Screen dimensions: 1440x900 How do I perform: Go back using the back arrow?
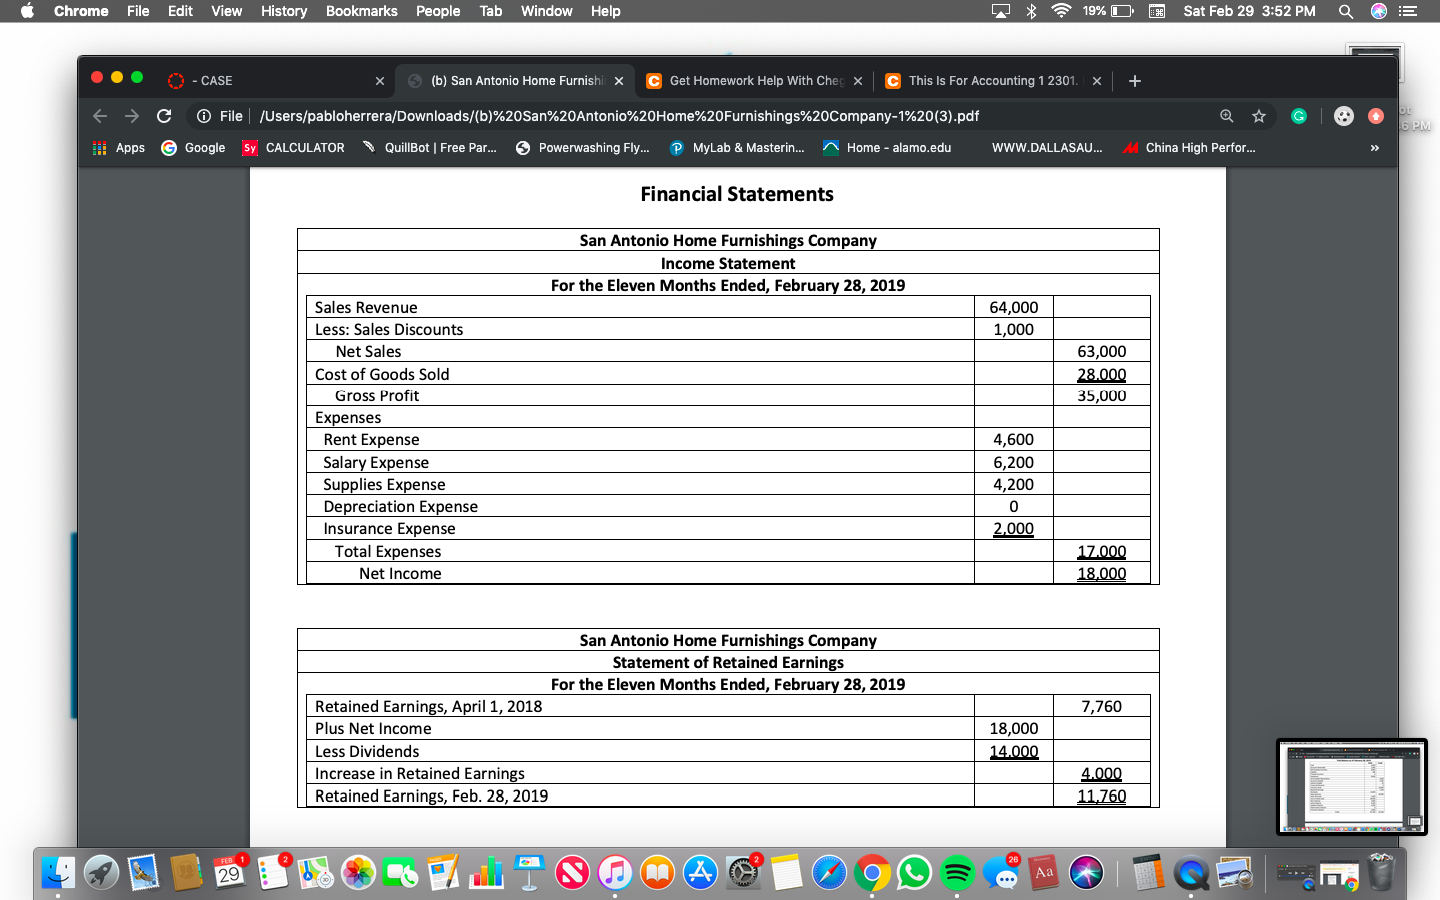pyautogui.click(x=99, y=115)
